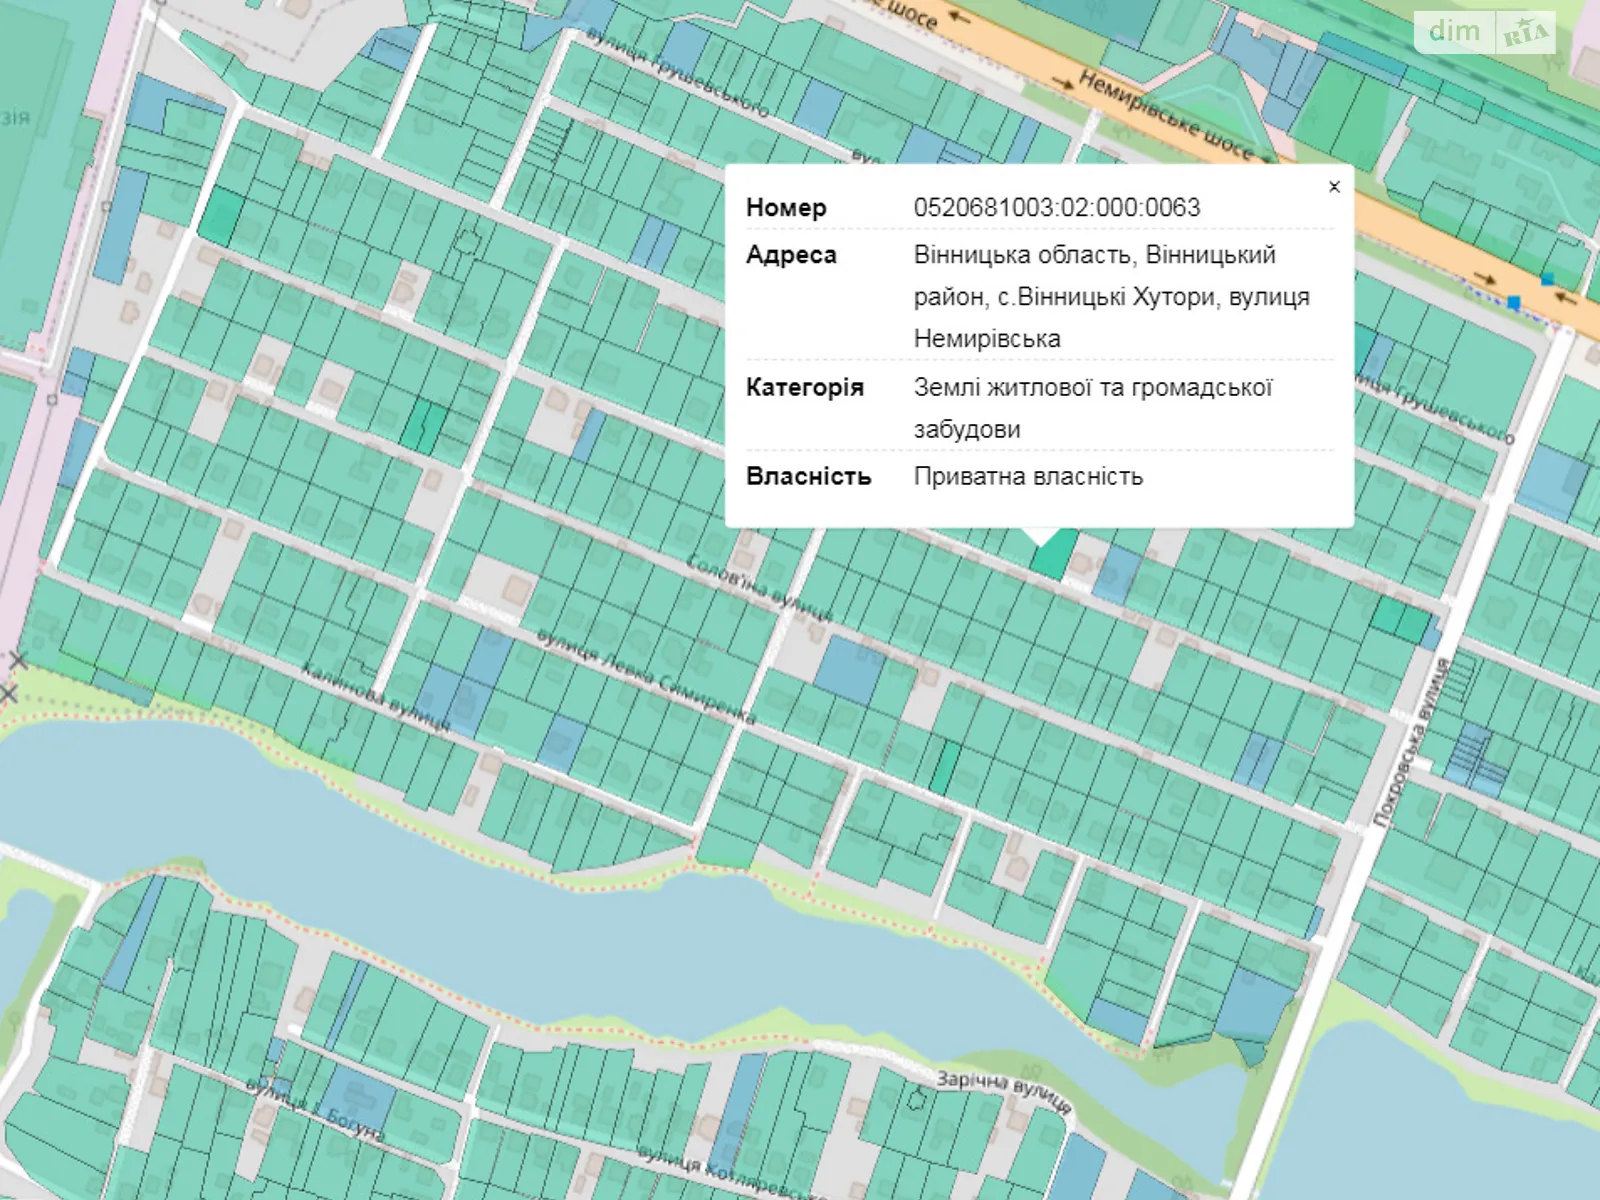Close the parcel info popup

[1334, 187]
